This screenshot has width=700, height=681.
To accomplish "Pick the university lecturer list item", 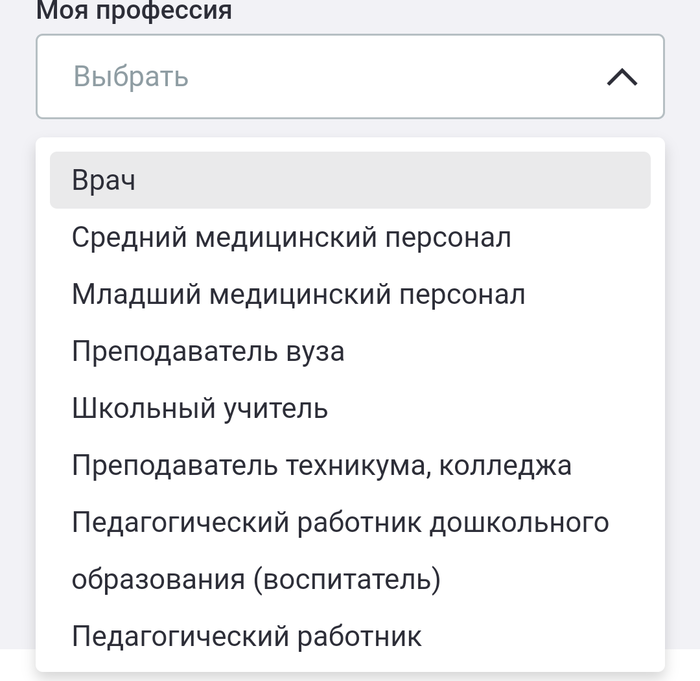I will (x=208, y=352).
